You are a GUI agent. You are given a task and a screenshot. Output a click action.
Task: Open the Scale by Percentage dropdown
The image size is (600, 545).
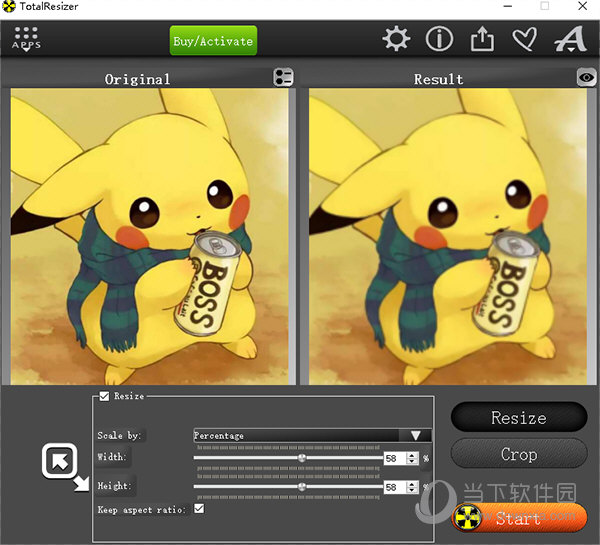click(x=312, y=436)
